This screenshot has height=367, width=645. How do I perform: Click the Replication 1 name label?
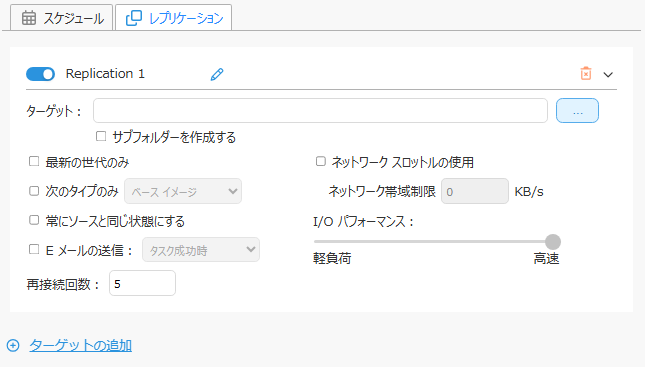pos(105,74)
